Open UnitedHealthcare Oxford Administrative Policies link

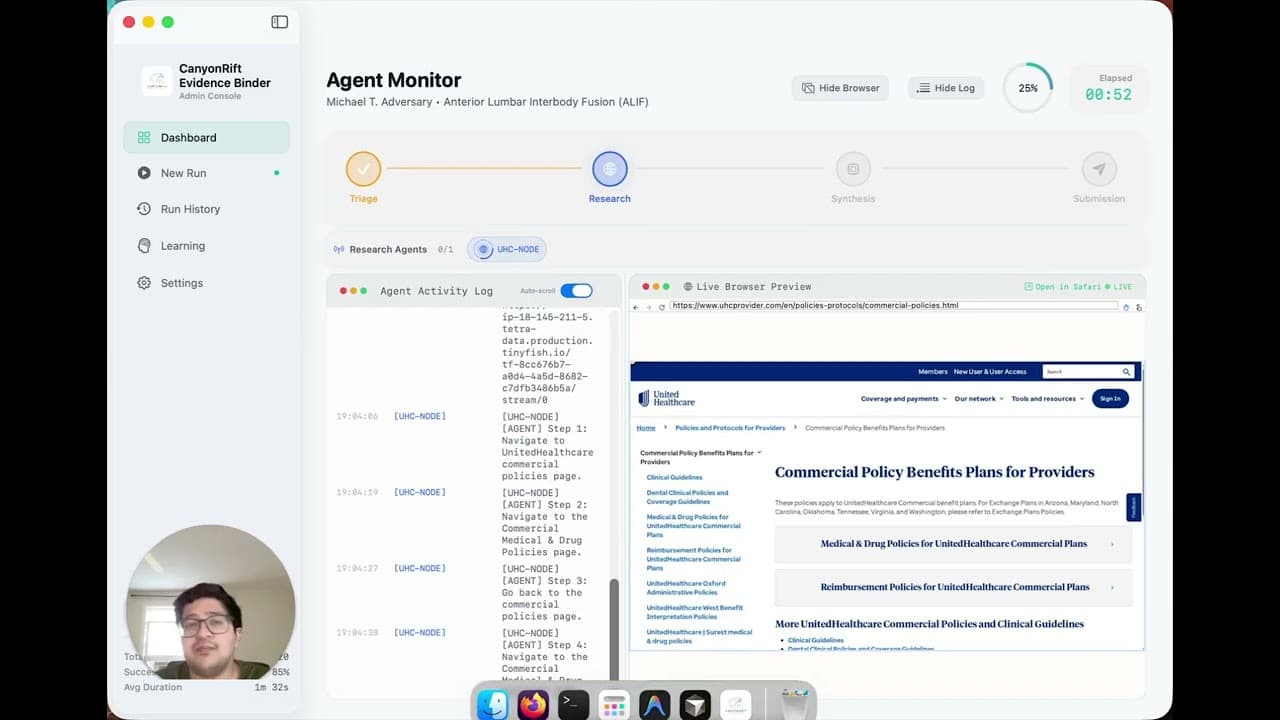coord(686,588)
